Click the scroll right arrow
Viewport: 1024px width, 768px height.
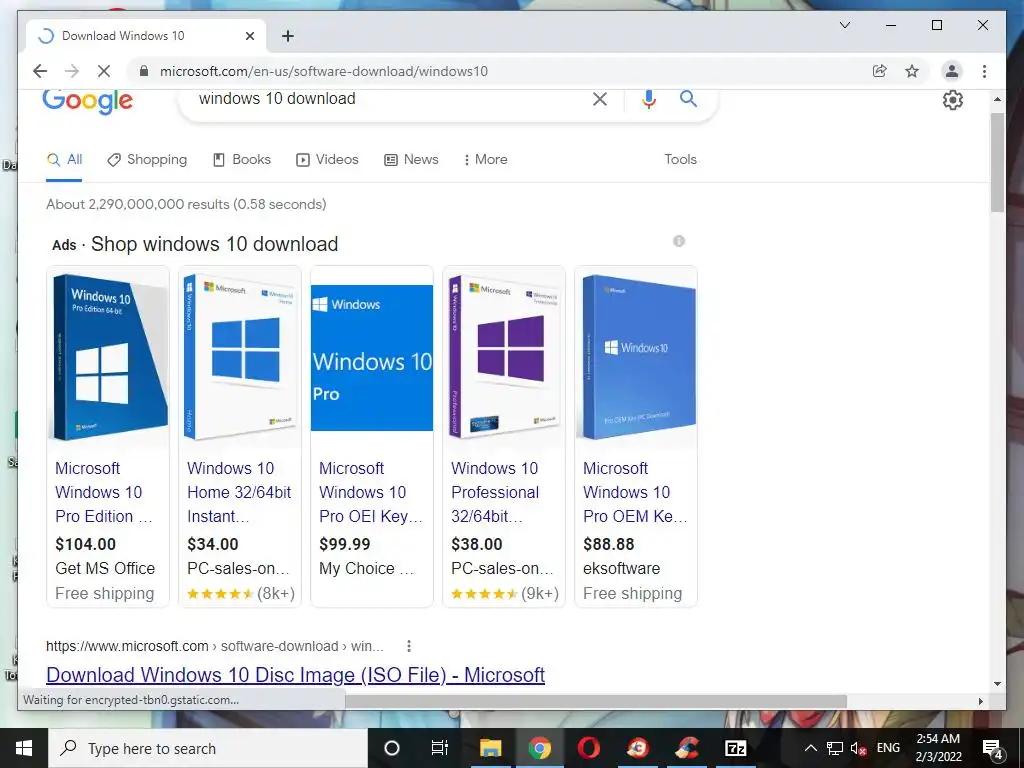pyautogui.click(x=980, y=701)
